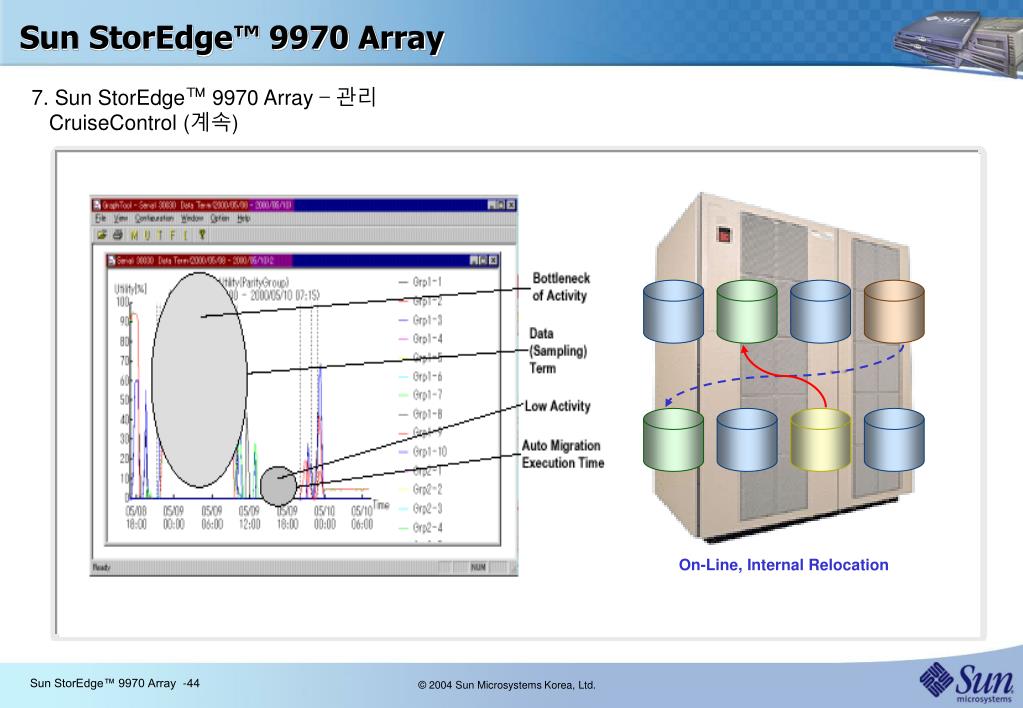
Task: Click the Print icon in GraphTool toolbar
Action: pos(117,235)
